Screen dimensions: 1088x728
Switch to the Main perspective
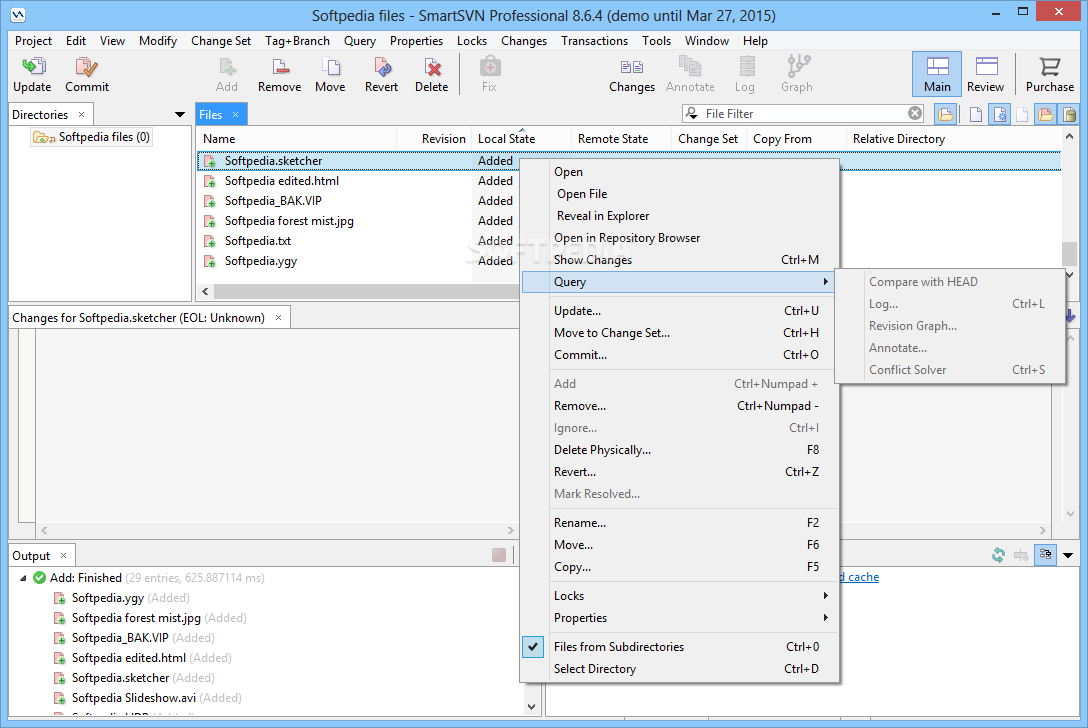937,74
